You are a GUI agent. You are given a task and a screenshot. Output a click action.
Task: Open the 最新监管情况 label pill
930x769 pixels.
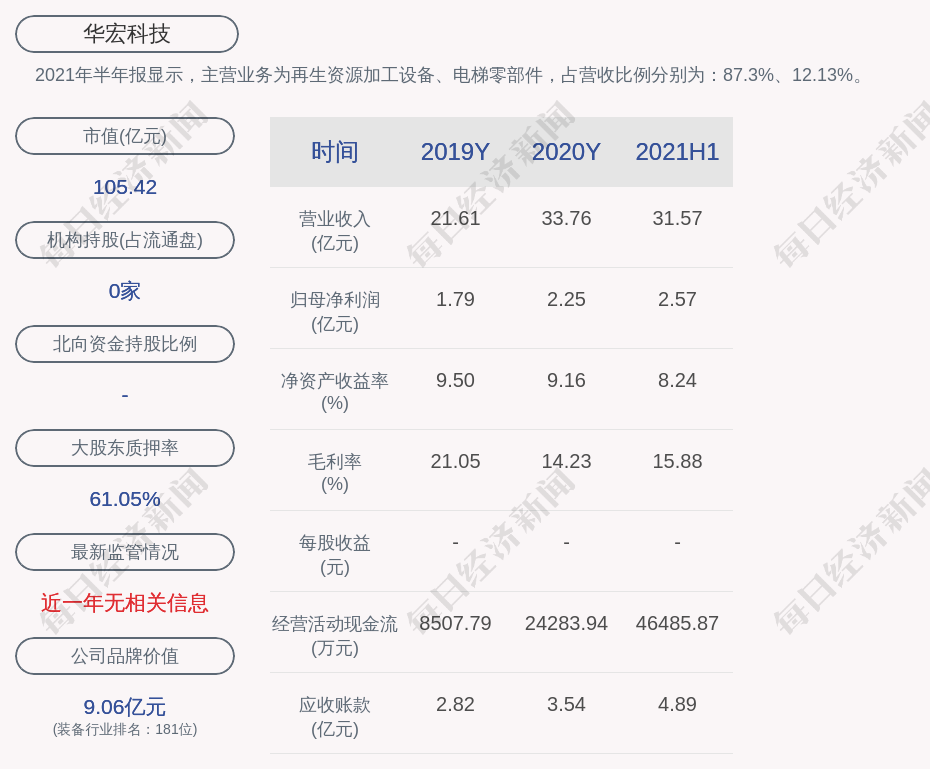125,552
